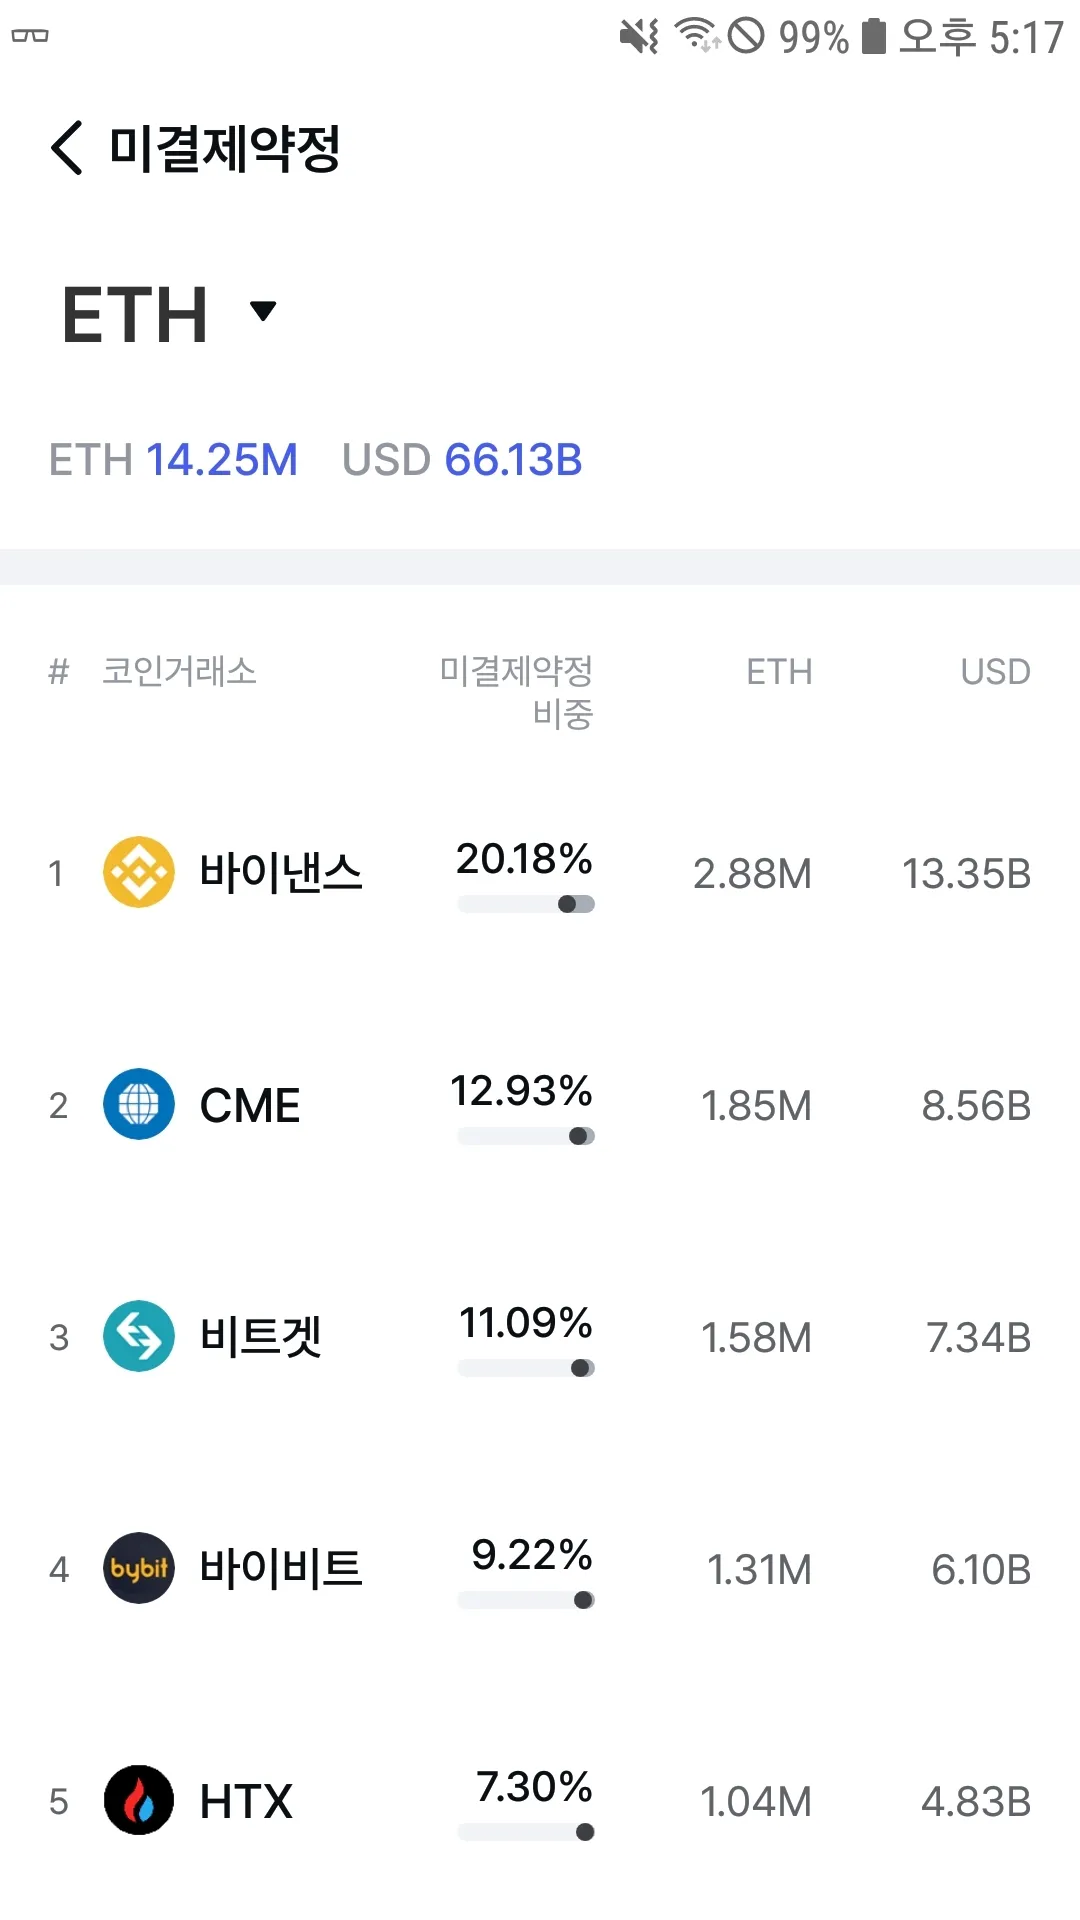Tap the Wi-Fi icon in status bar
1080x1920 pixels.
pyautogui.click(x=696, y=35)
